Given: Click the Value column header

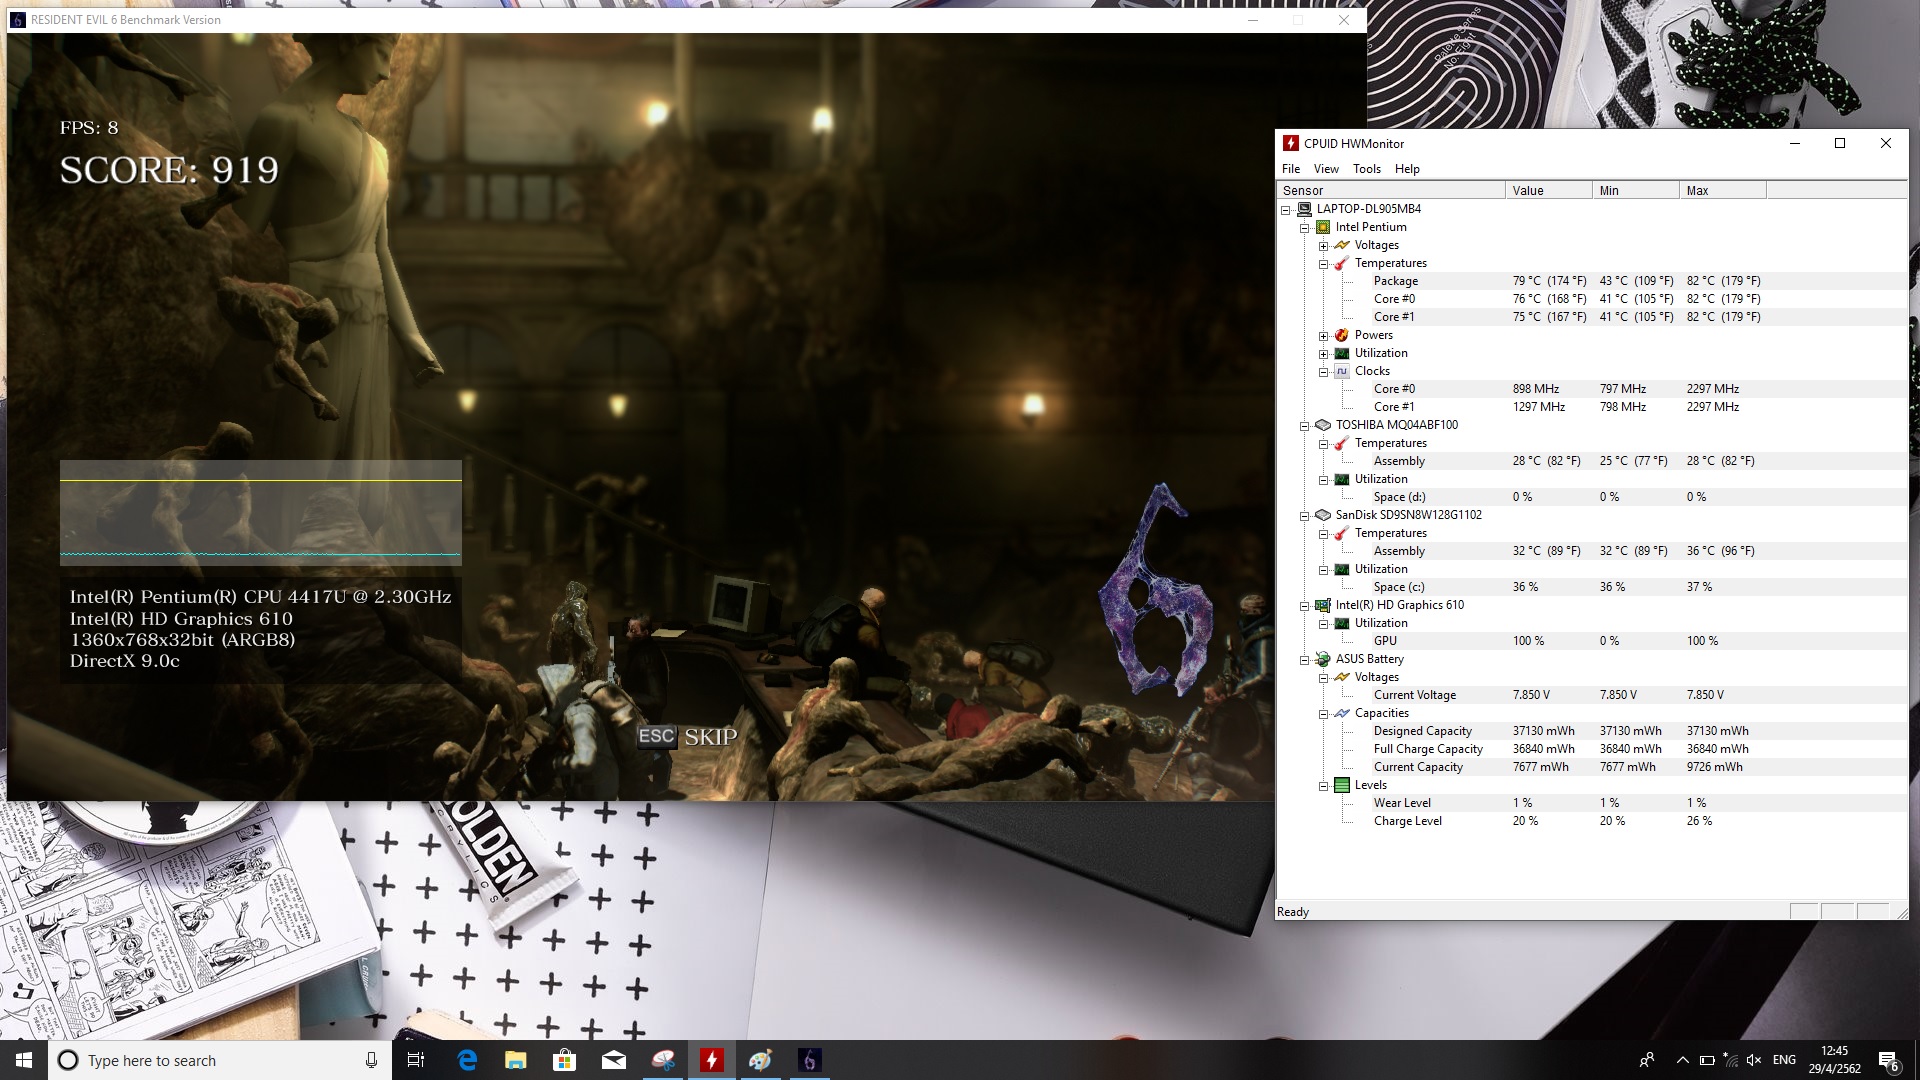Looking at the screenshot, I should pos(1549,190).
